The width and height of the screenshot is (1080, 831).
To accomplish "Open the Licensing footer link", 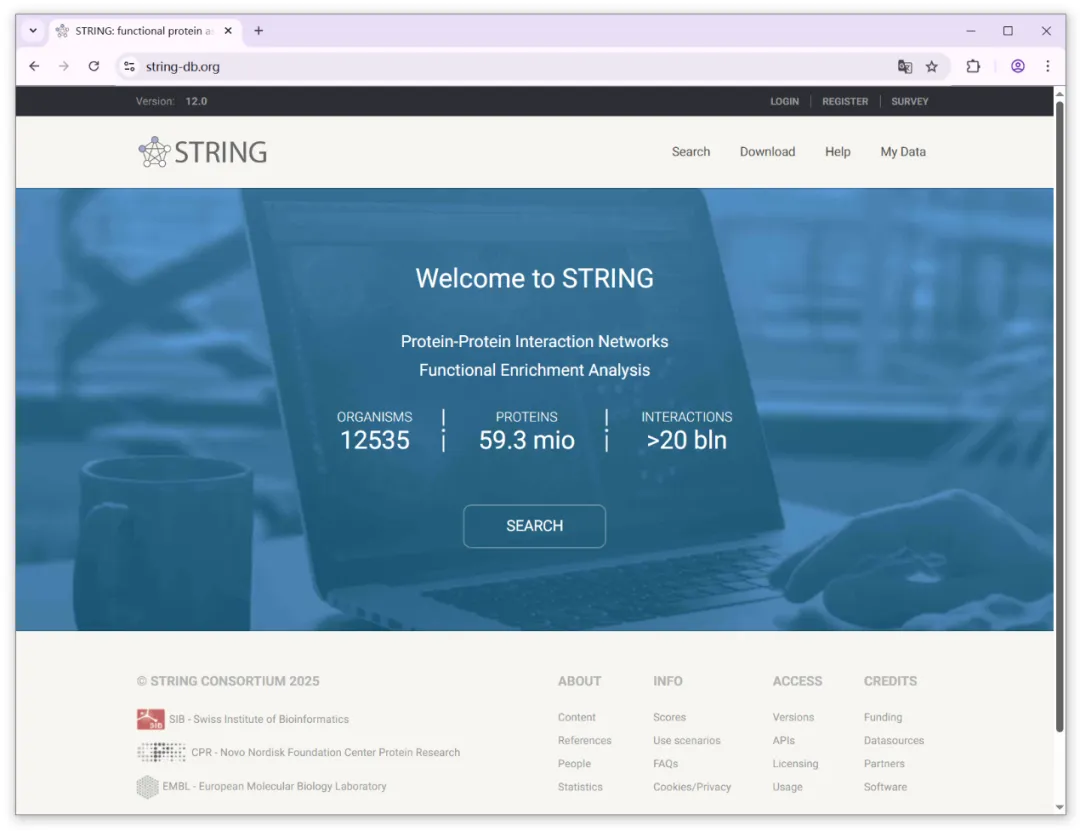I will 796,763.
